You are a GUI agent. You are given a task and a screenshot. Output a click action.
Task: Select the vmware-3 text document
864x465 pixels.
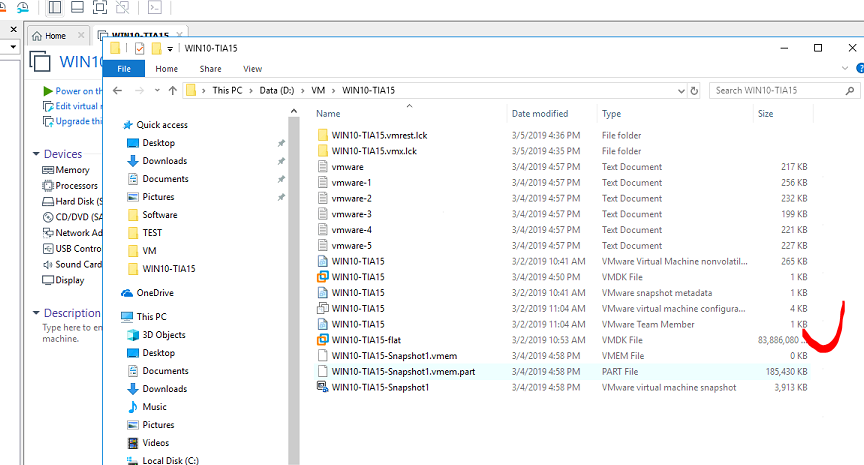click(x=563, y=214)
